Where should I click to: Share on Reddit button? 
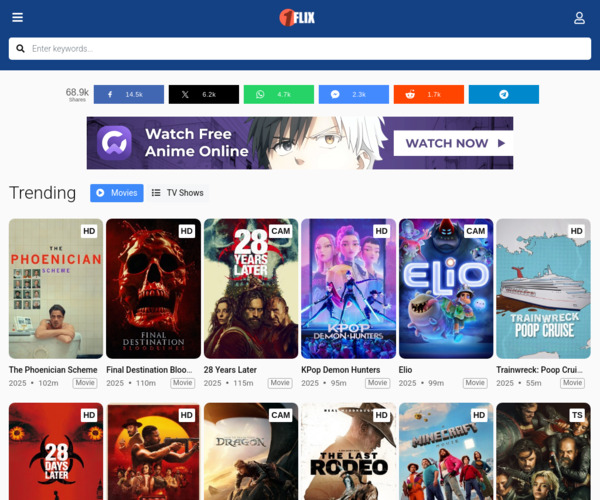pyautogui.click(x=429, y=94)
